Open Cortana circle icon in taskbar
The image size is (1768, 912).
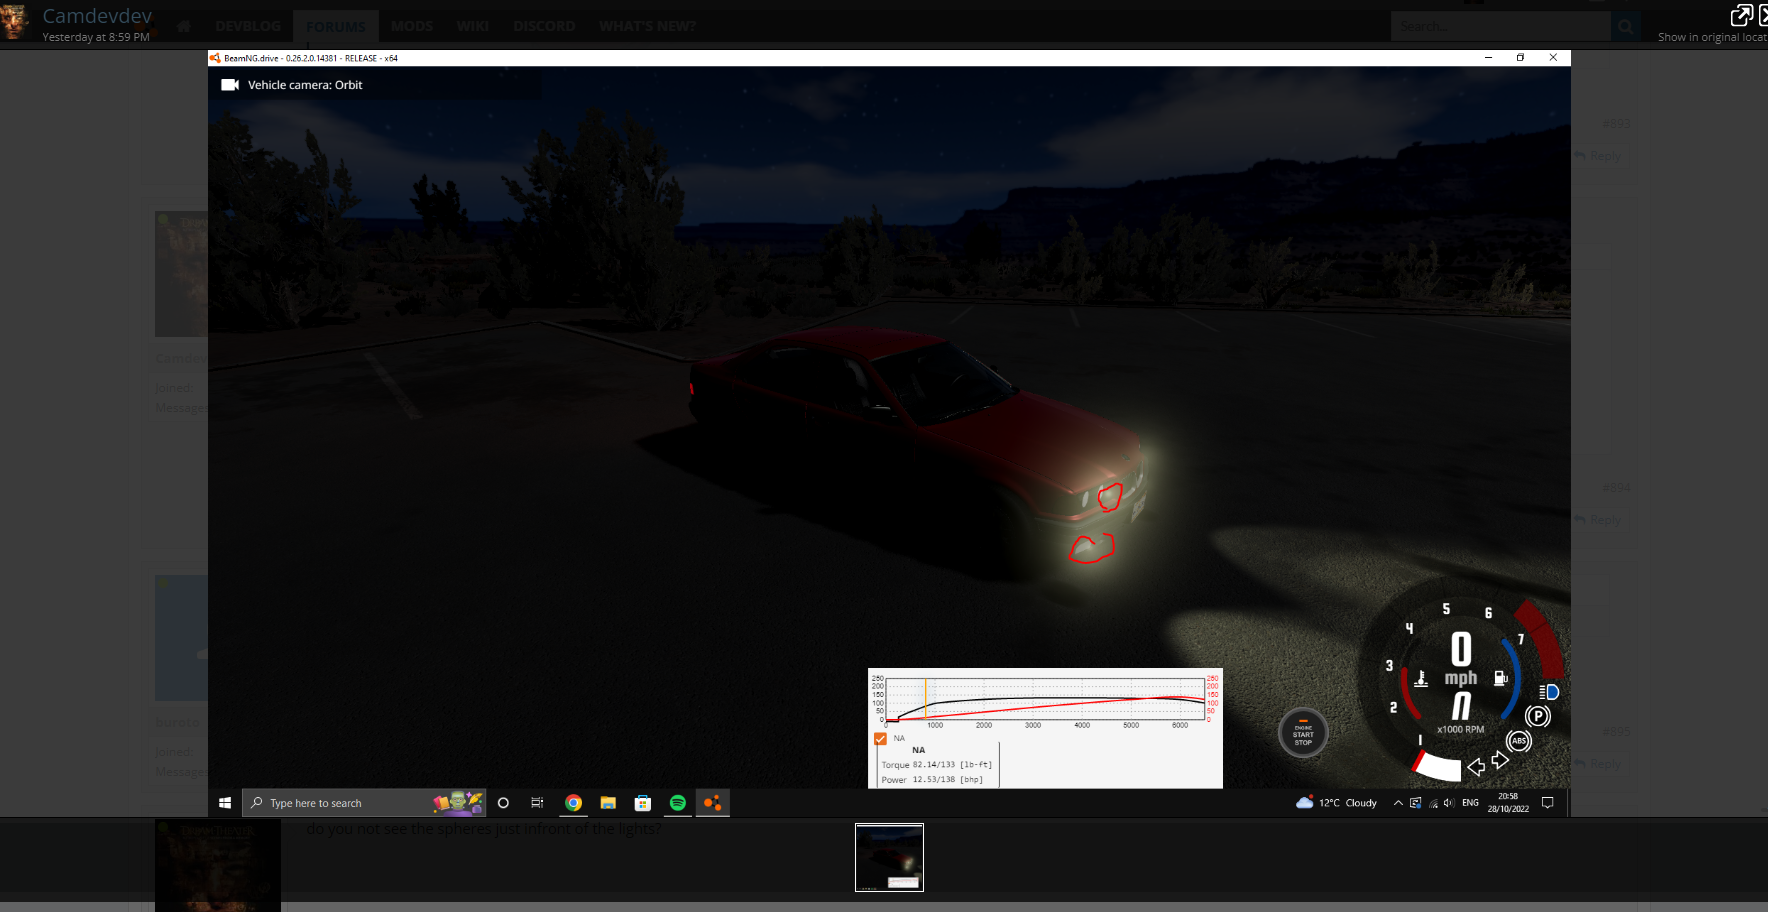click(x=503, y=803)
